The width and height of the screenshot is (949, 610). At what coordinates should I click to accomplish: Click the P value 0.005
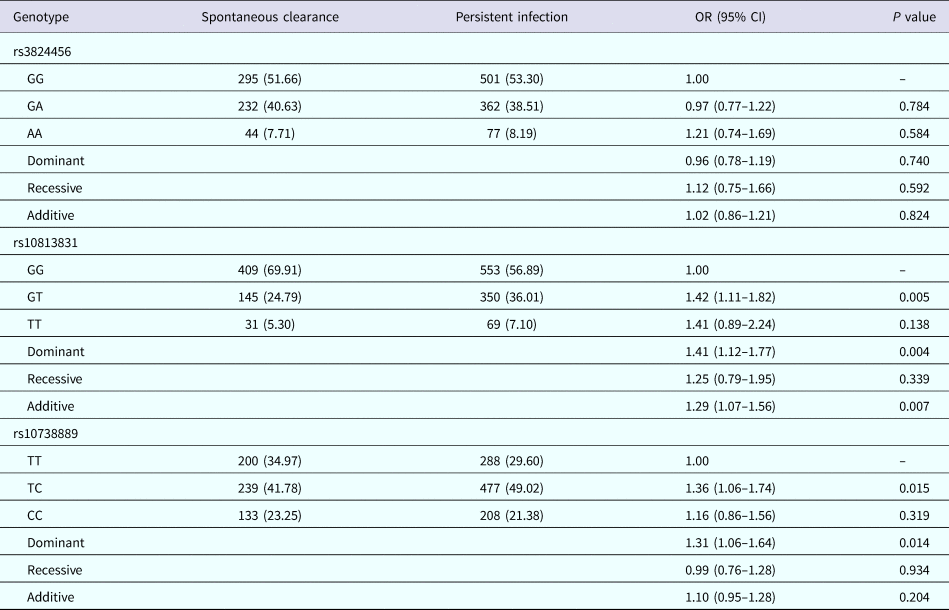(x=914, y=297)
